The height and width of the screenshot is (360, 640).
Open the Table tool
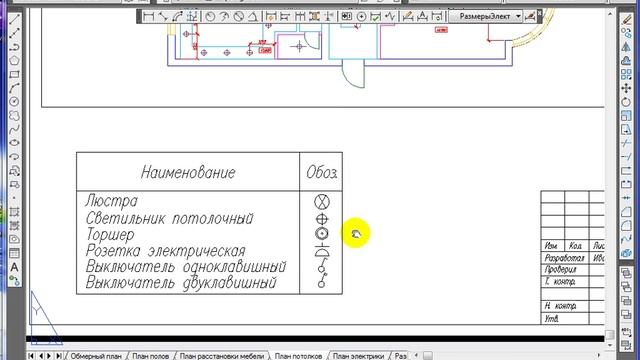click(14, 253)
